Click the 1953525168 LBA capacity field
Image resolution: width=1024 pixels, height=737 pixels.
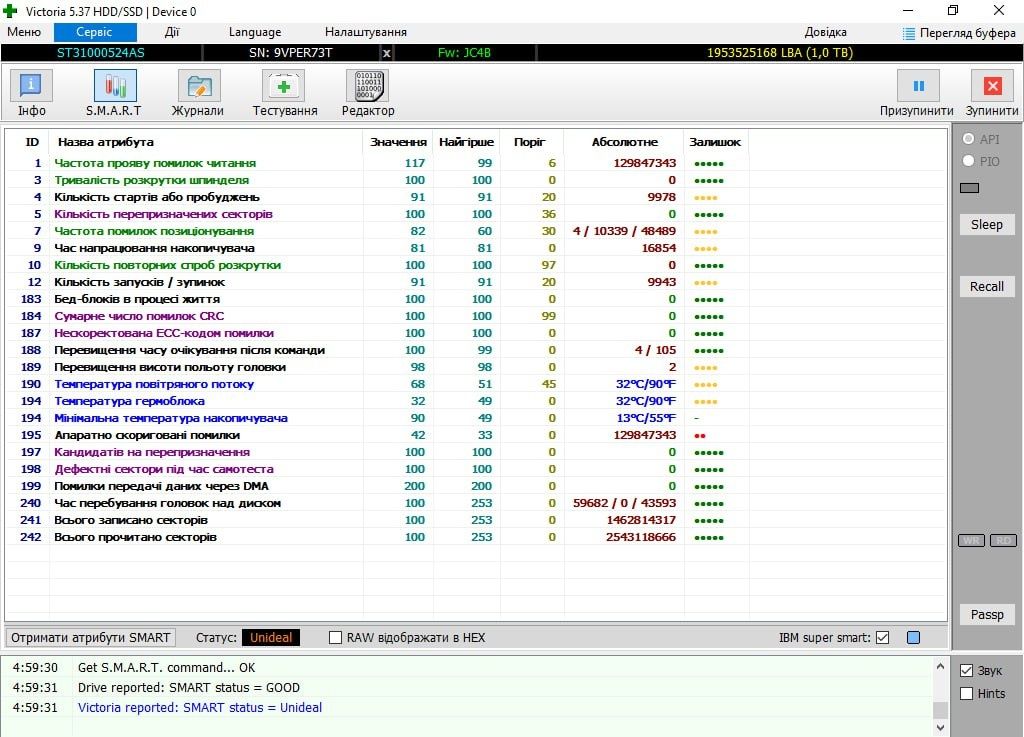pyautogui.click(x=780, y=53)
